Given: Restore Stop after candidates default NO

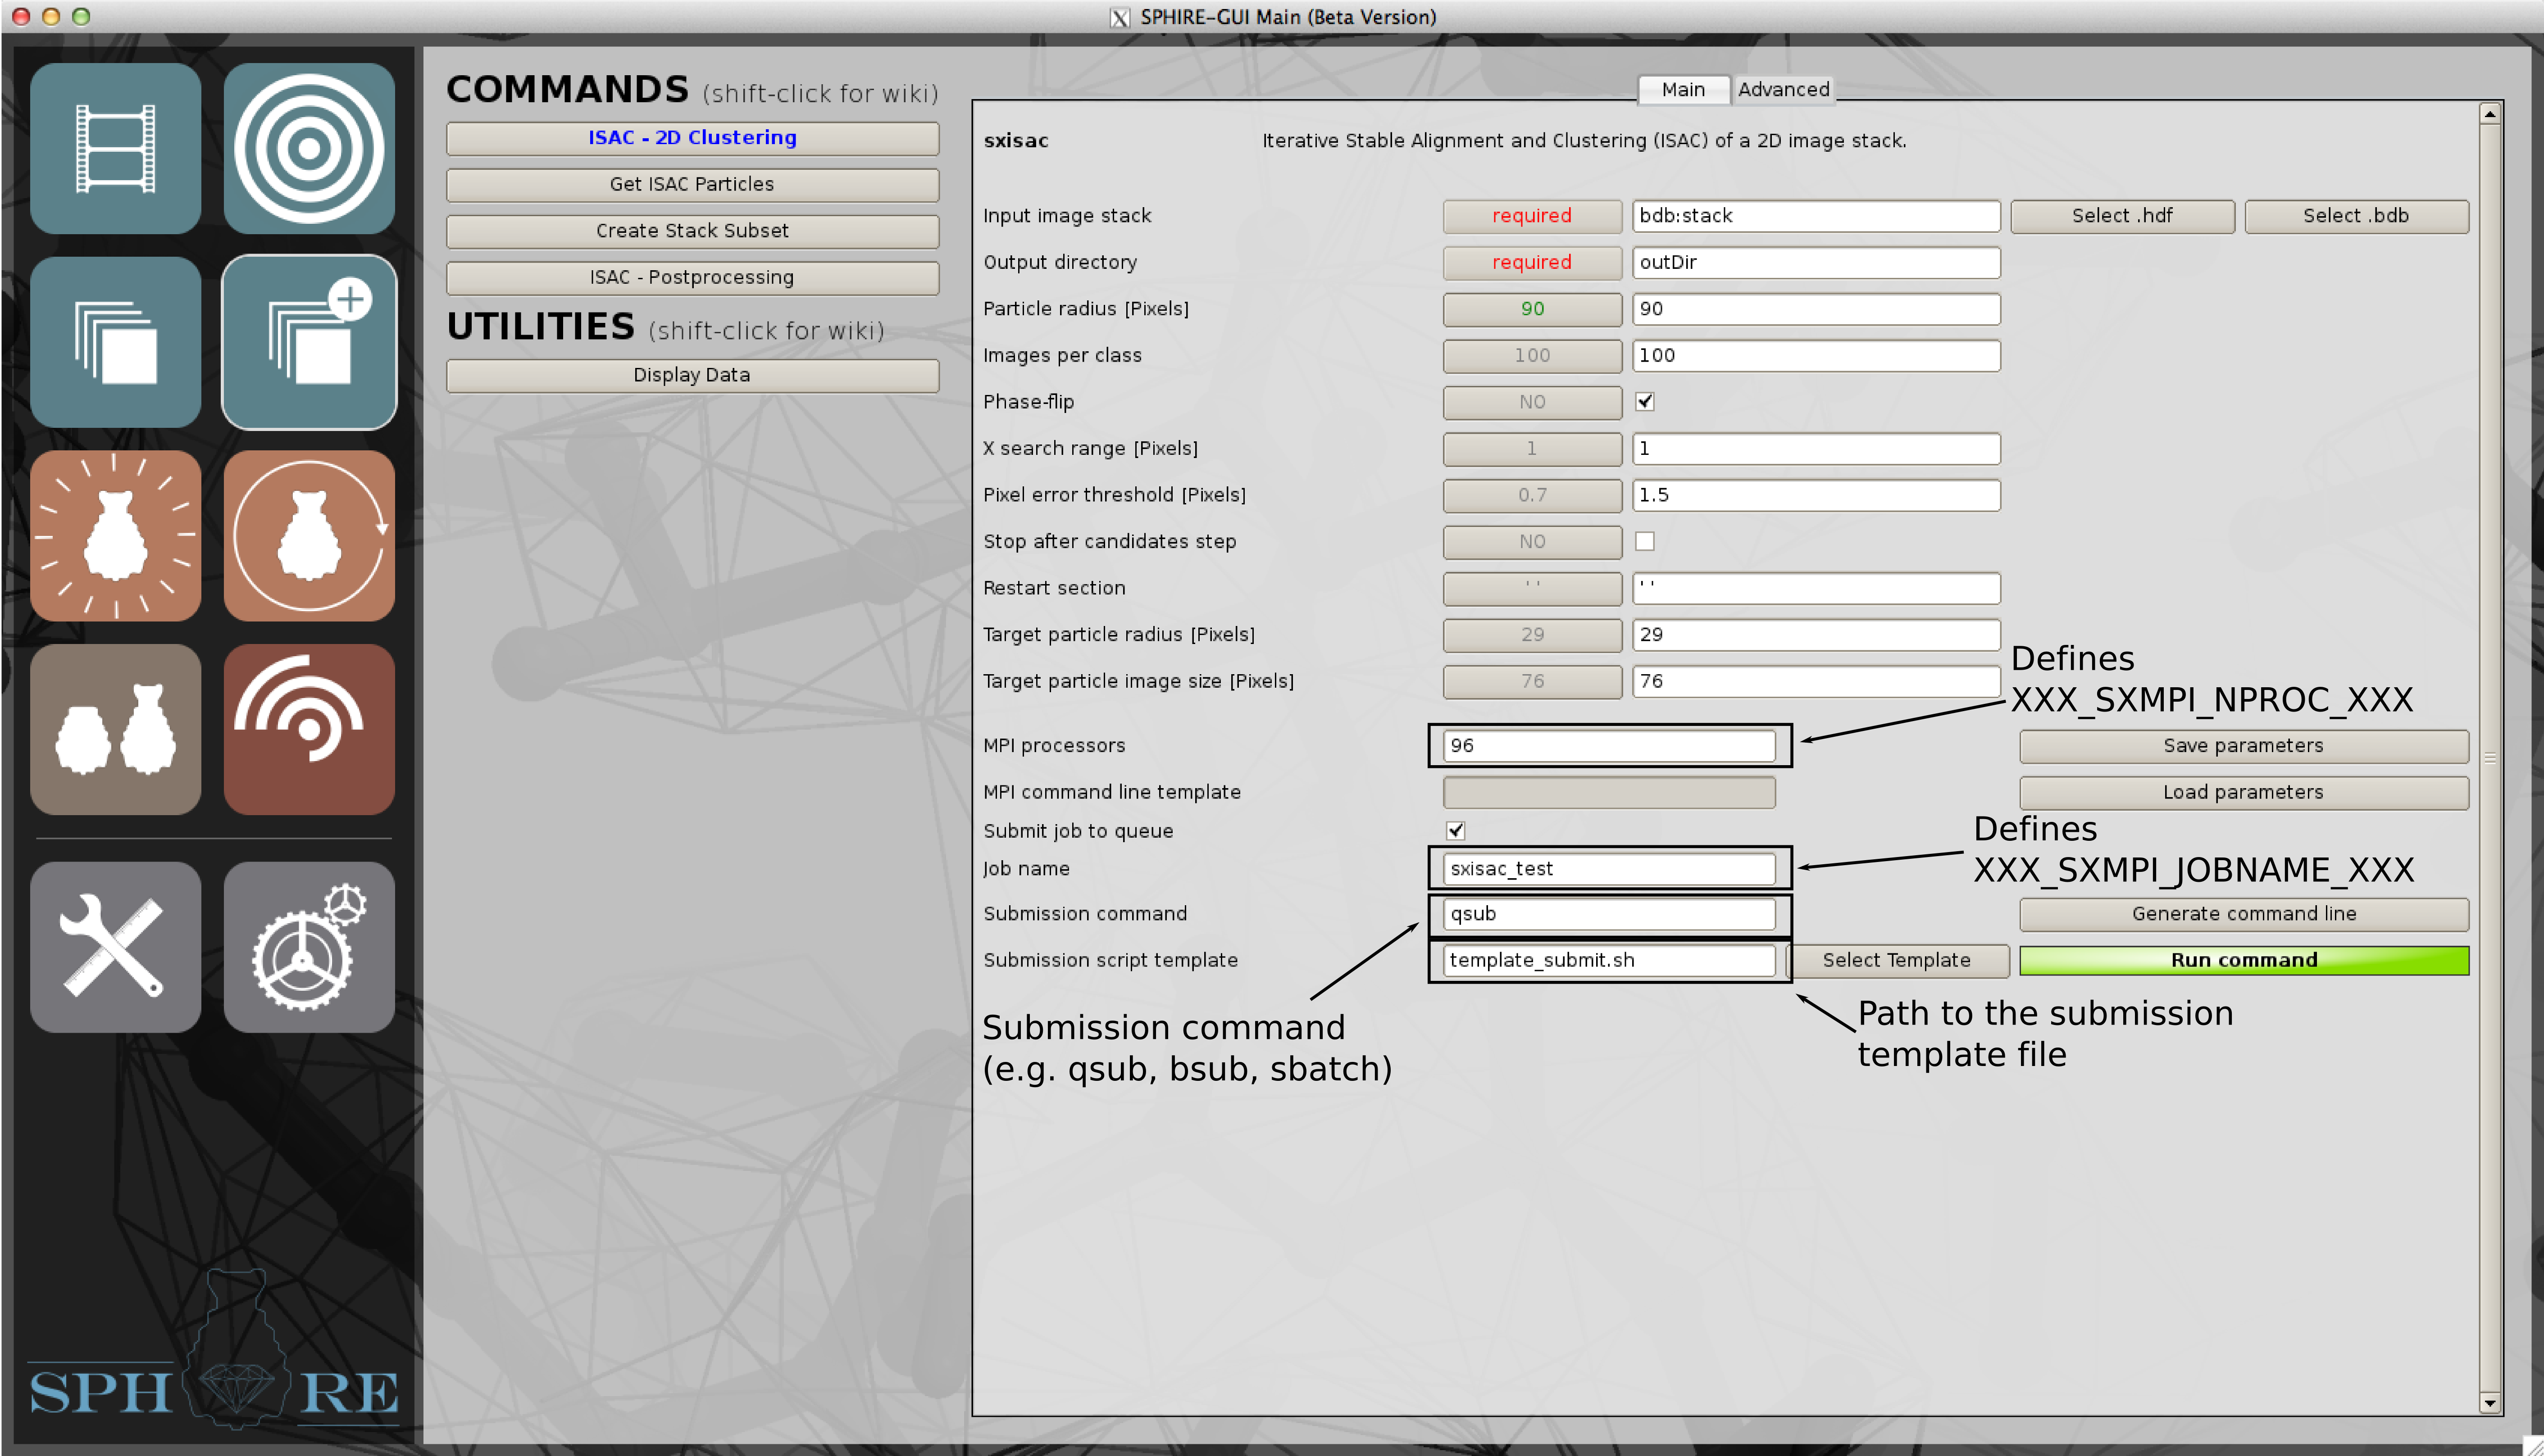Looking at the screenshot, I should (1532, 541).
